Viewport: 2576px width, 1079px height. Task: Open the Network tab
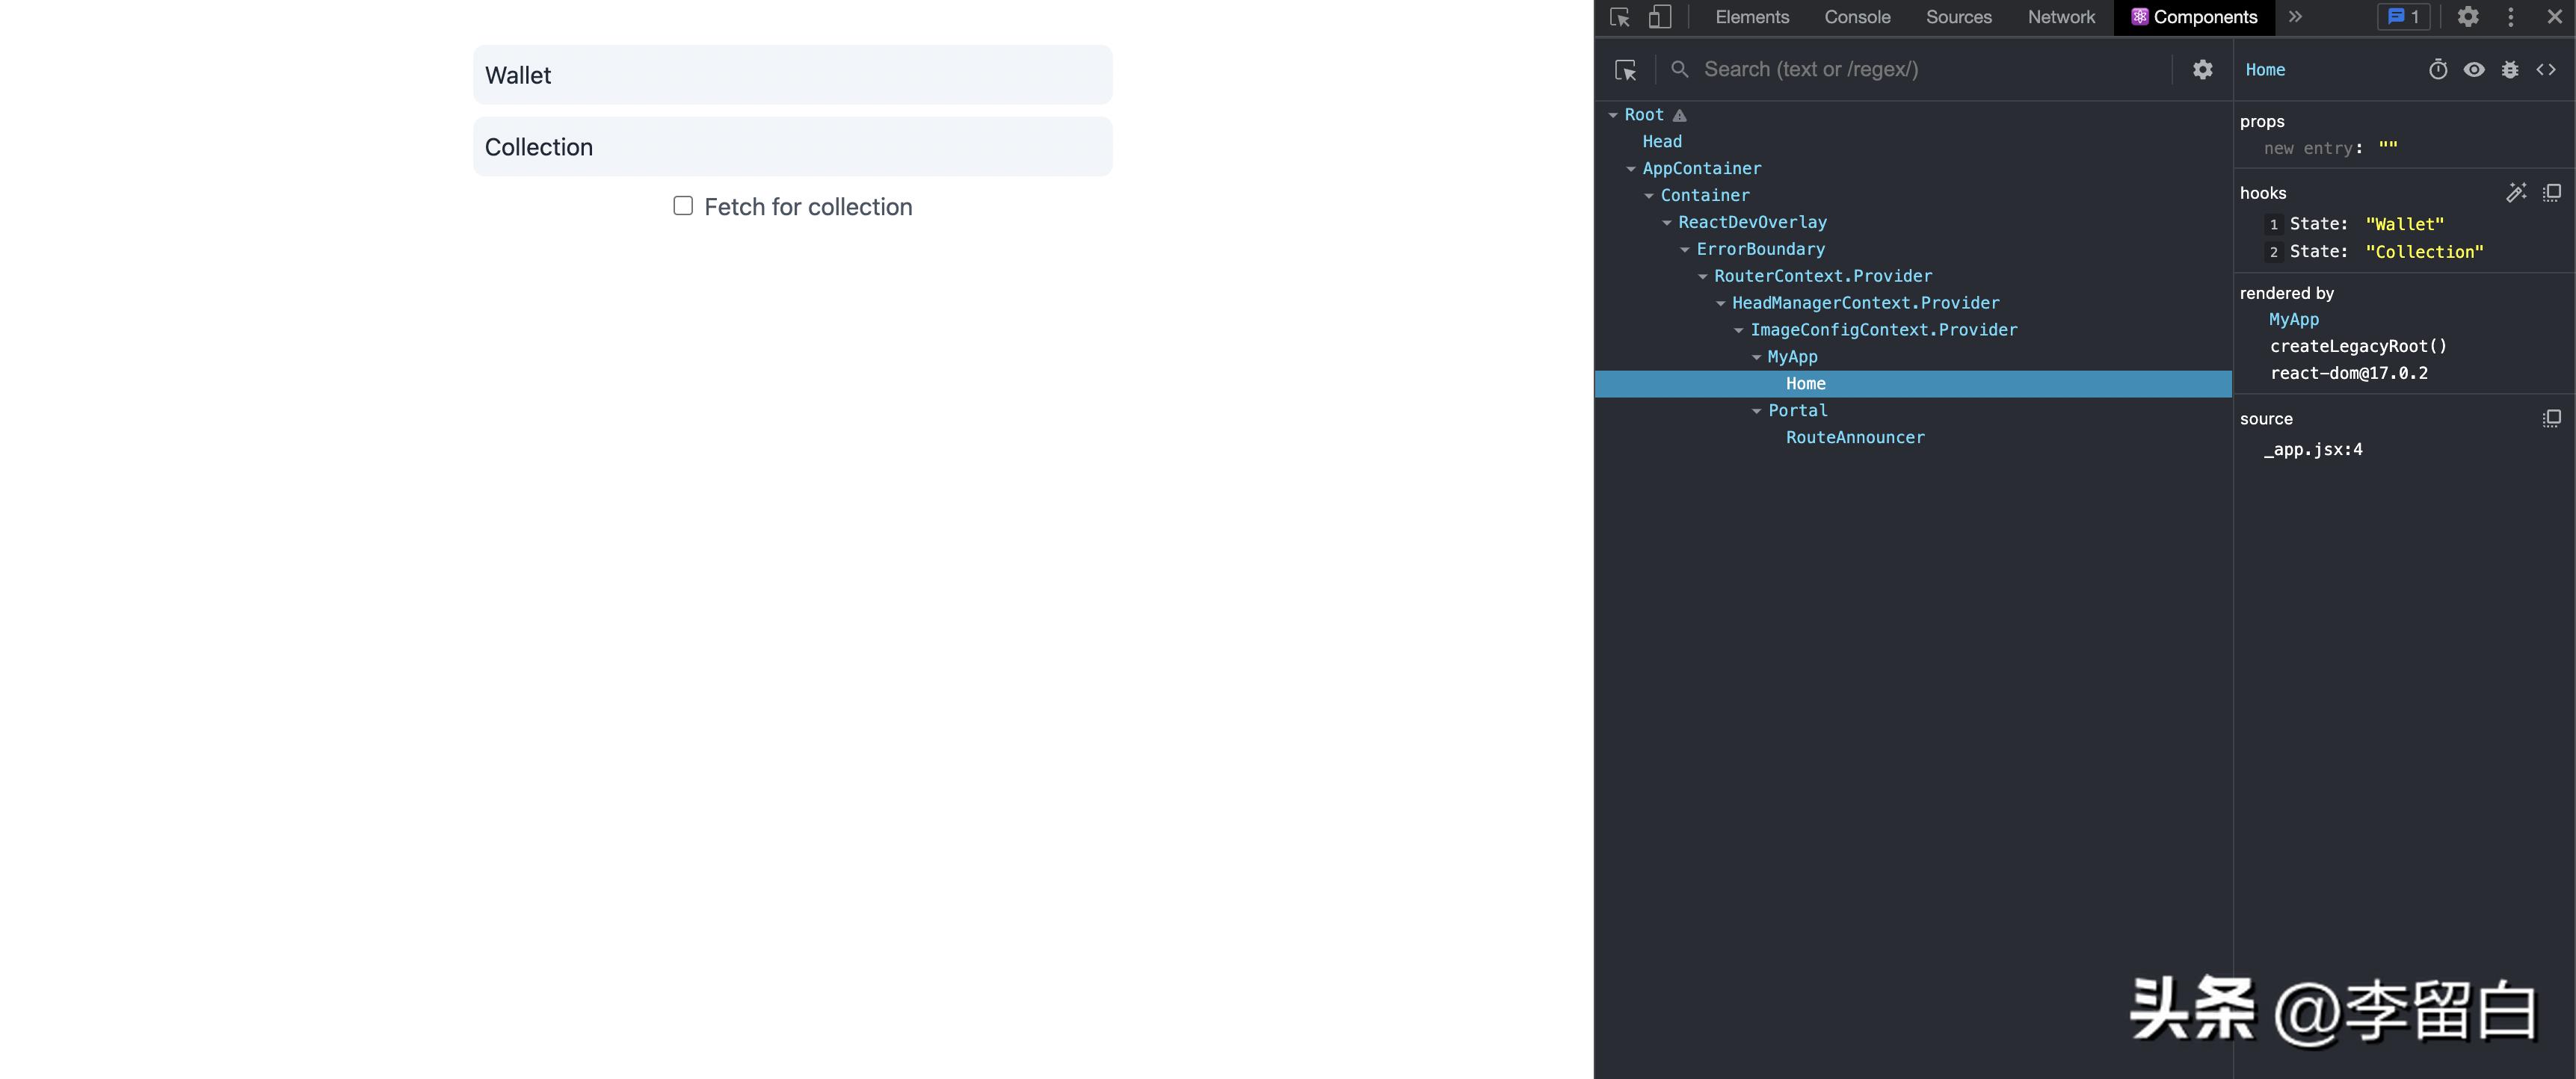pyautogui.click(x=2061, y=17)
